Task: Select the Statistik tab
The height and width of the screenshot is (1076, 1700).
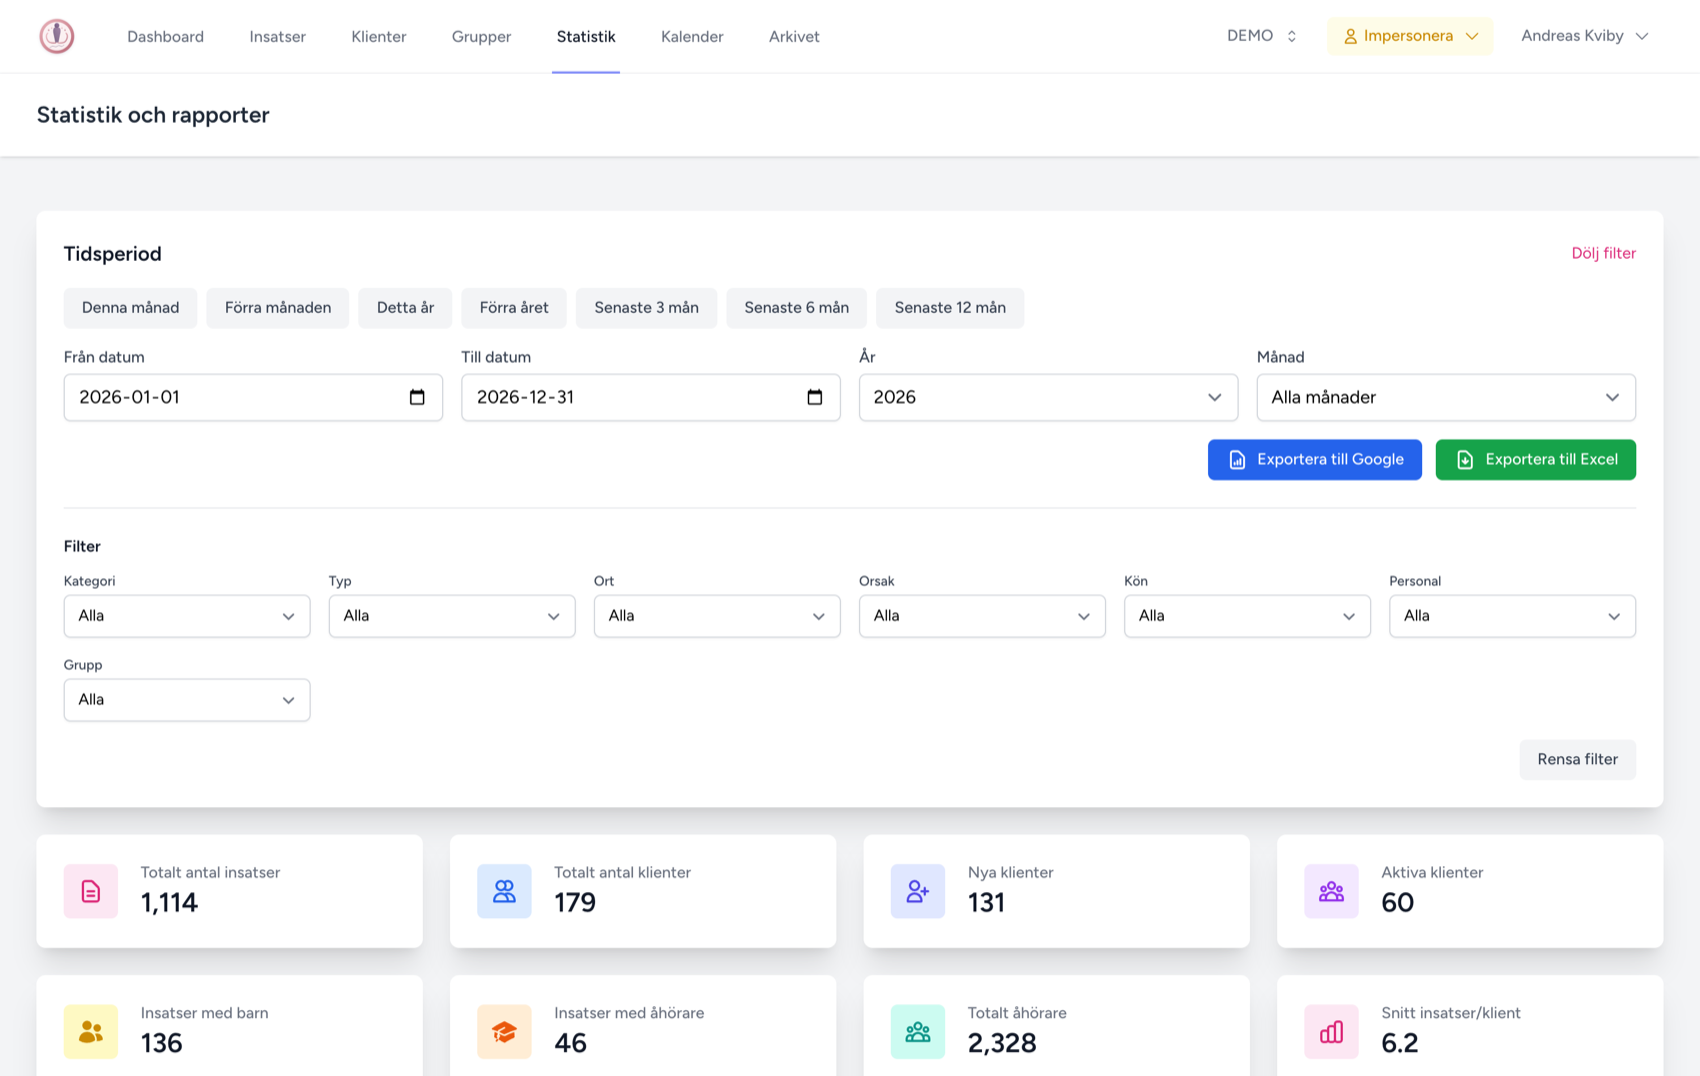Action: point(586,37)
